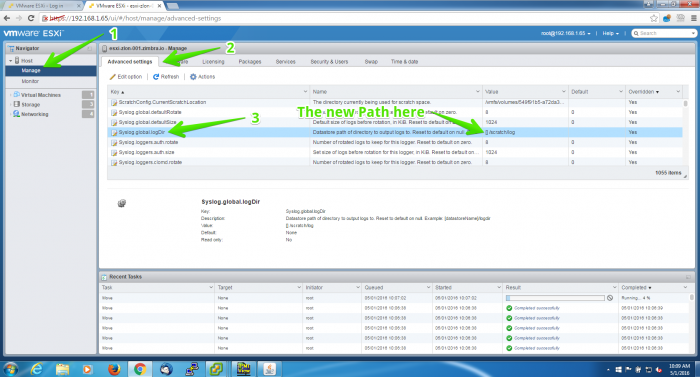This screenshot has width=700, height=377.
Task: Click the Virtual Machines icon
Action: 17,95
